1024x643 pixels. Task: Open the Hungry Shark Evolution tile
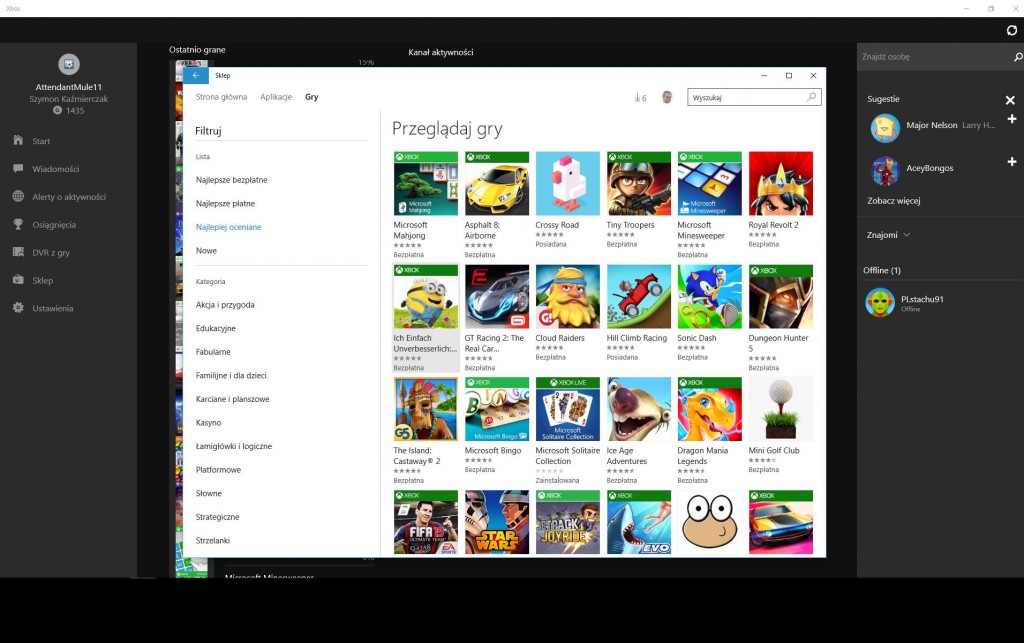click(x=638, y=522)
